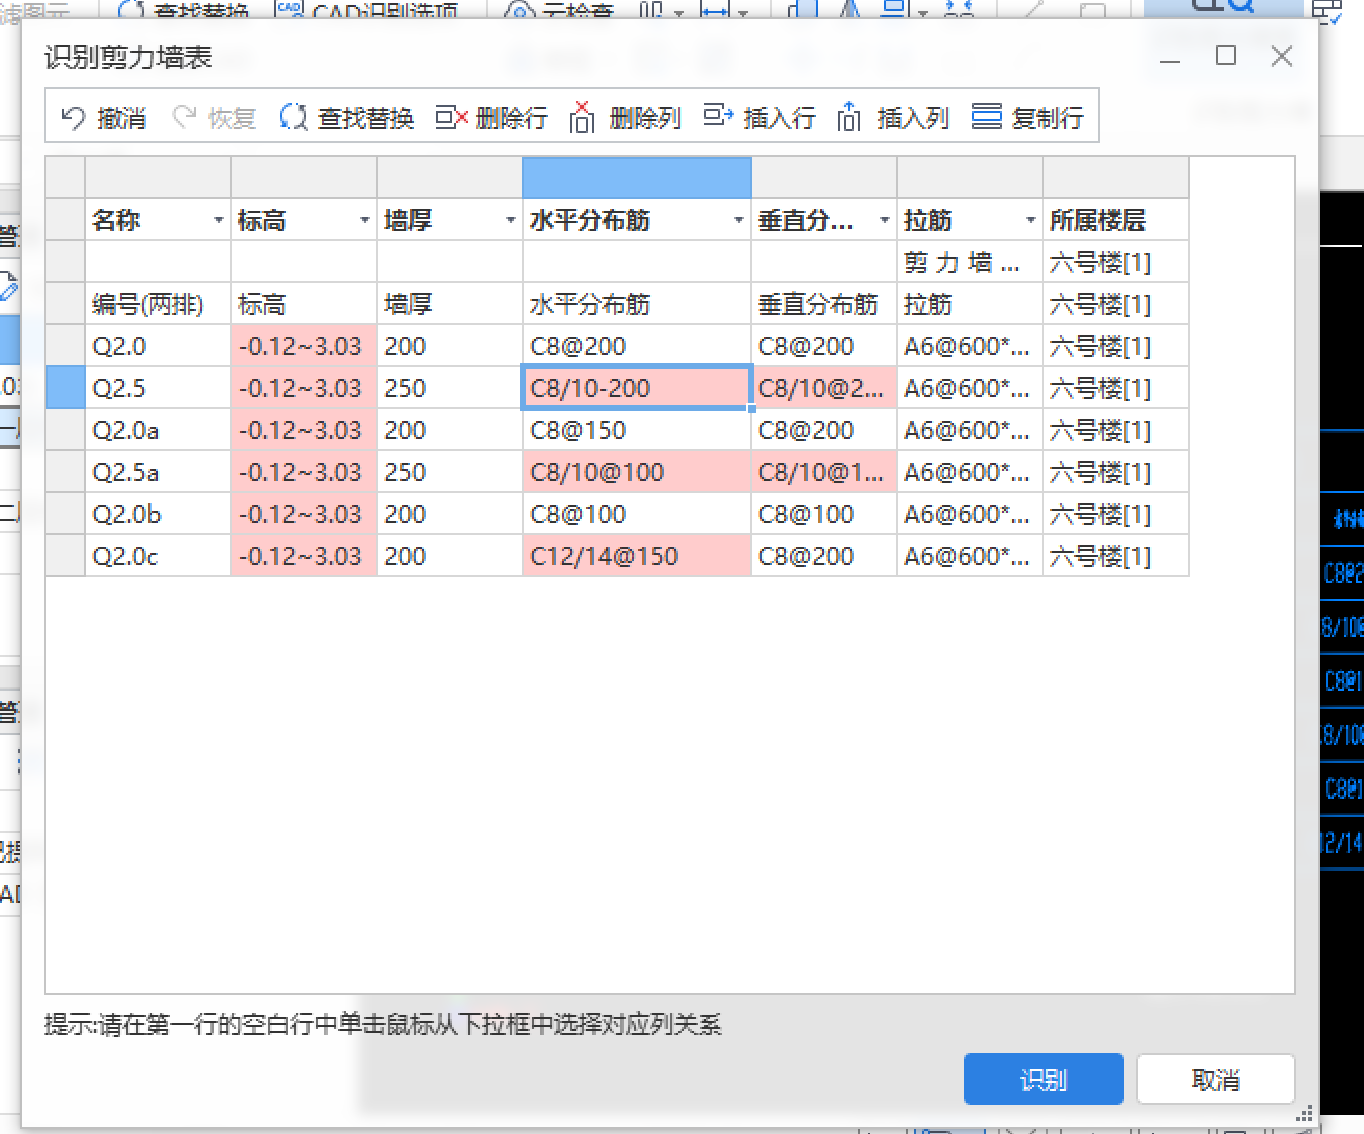Viewport: 1364px width, 1134px height.
Task: Select the row header of row Q2.5
Action: [65, 387]
